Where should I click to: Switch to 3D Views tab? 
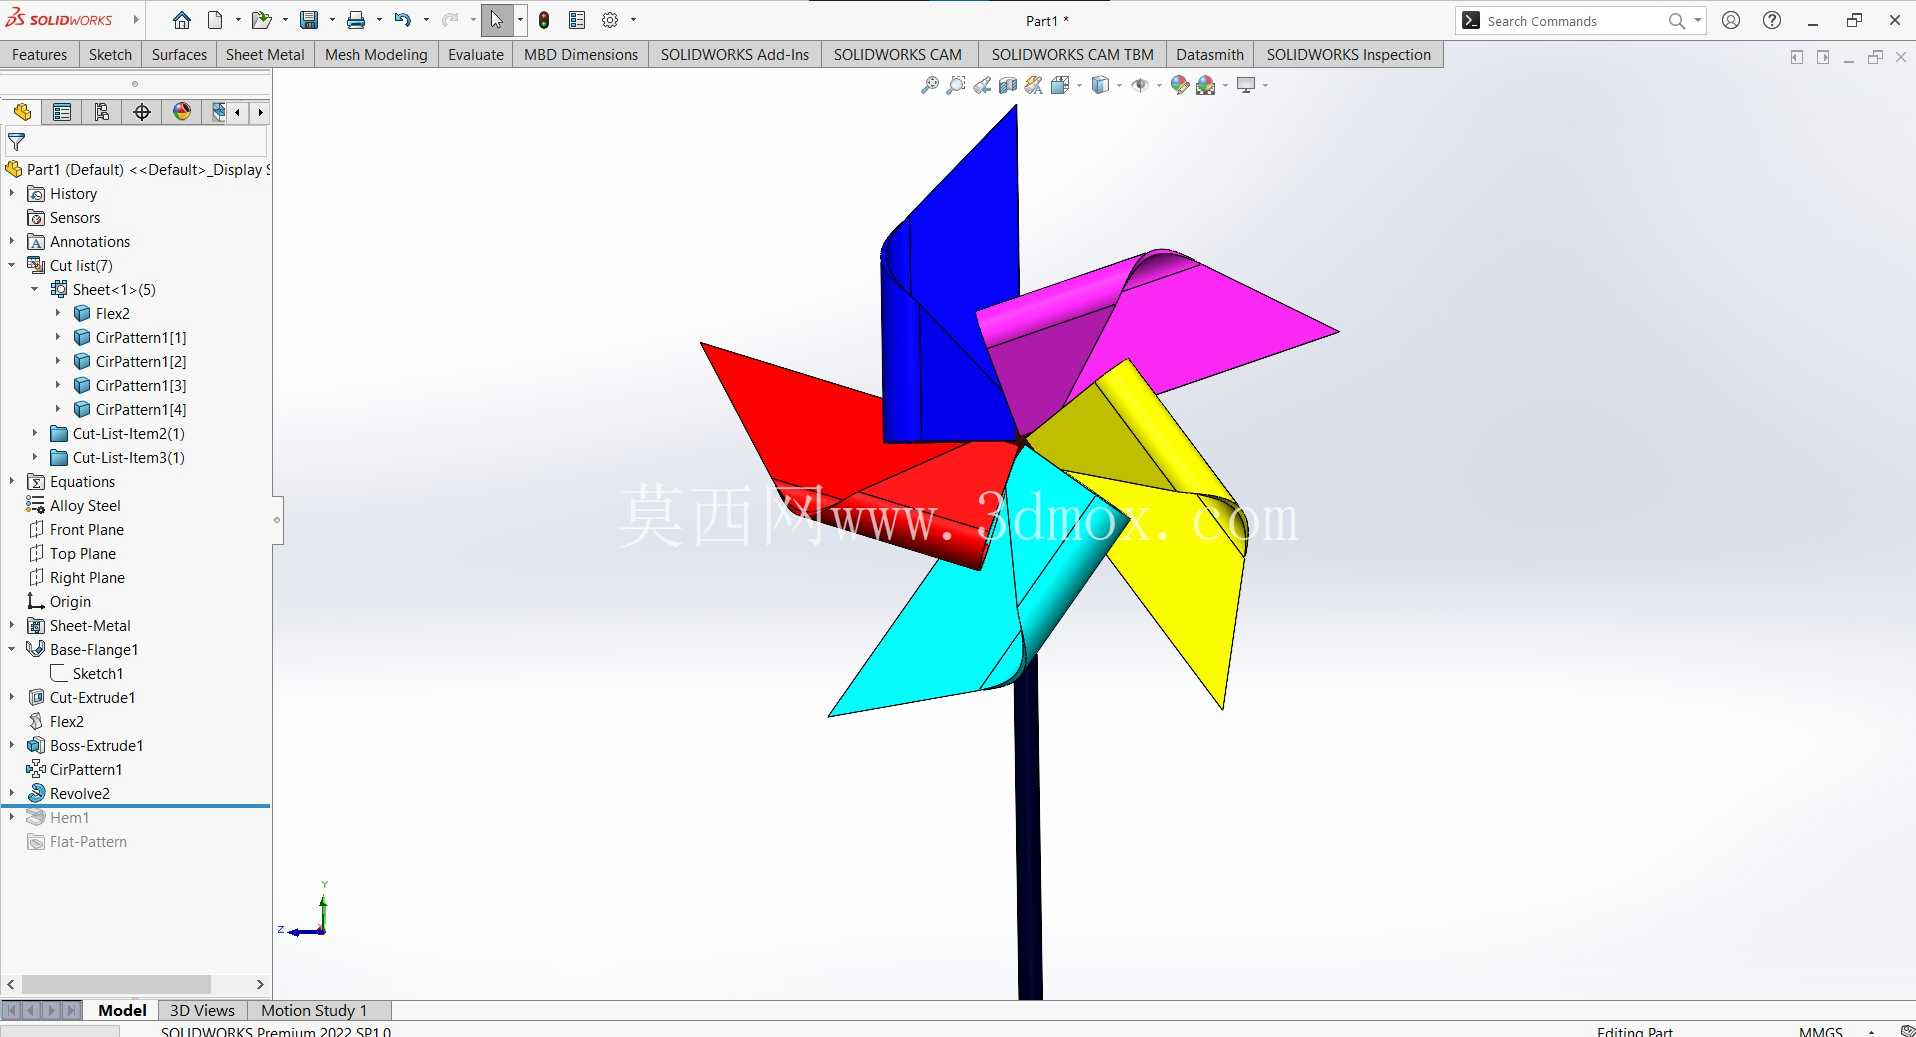(x=202, y=1010)
